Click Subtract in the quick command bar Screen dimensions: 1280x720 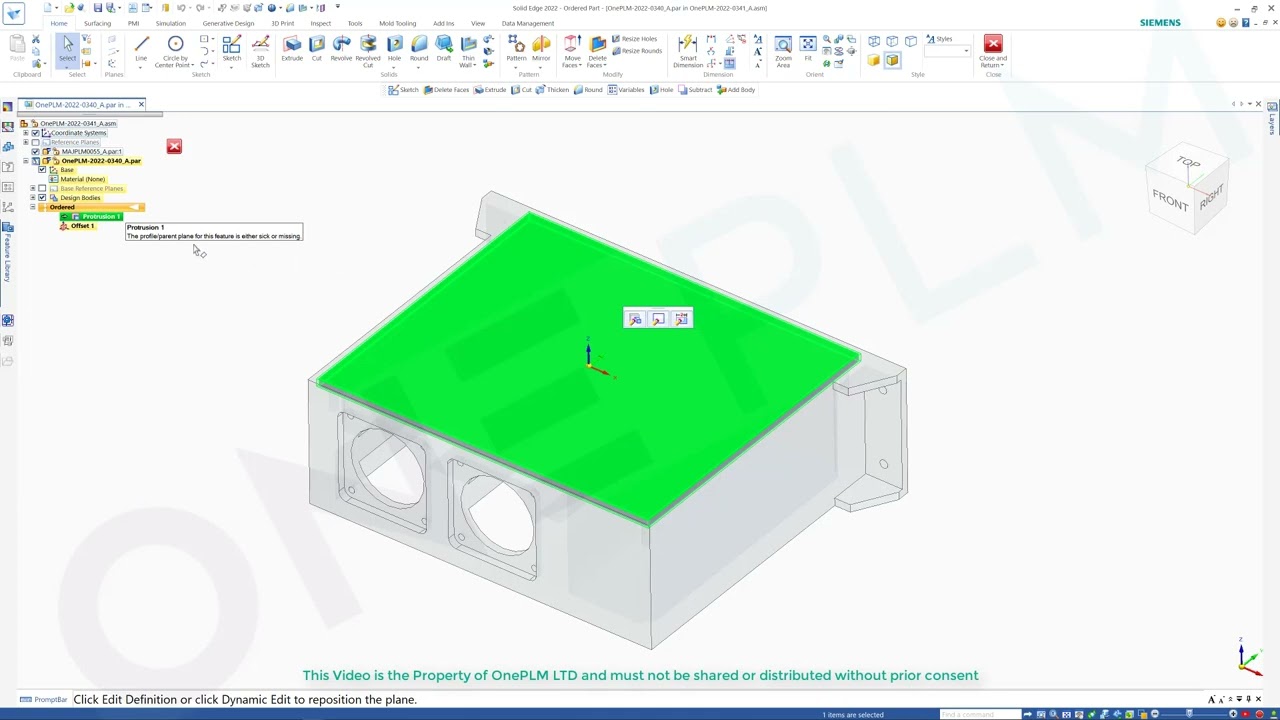click(x=695, y=90)
